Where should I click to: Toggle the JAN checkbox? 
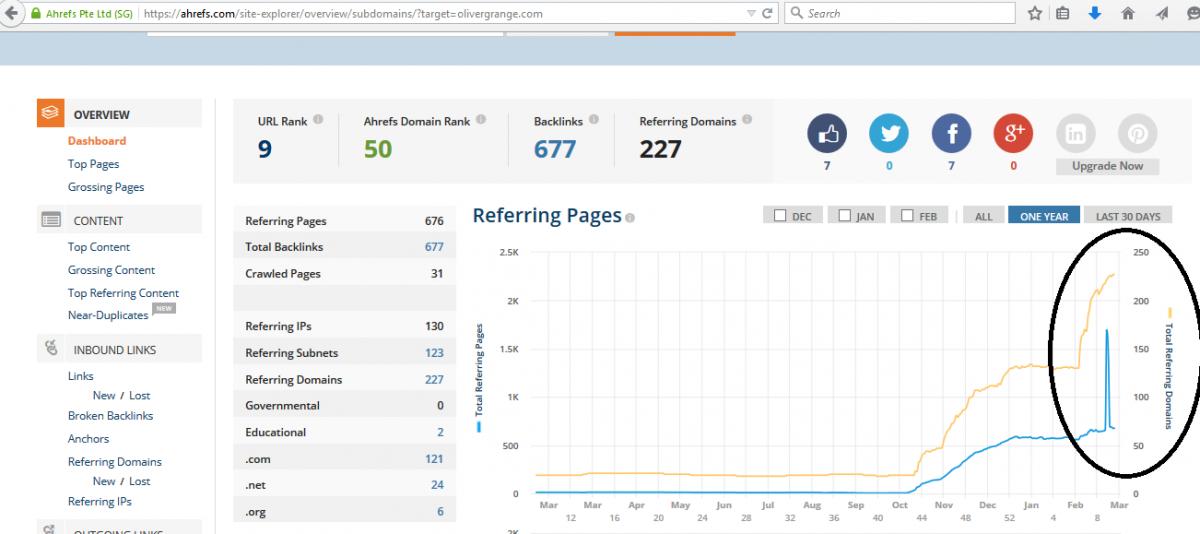click(x=845, y=215)
